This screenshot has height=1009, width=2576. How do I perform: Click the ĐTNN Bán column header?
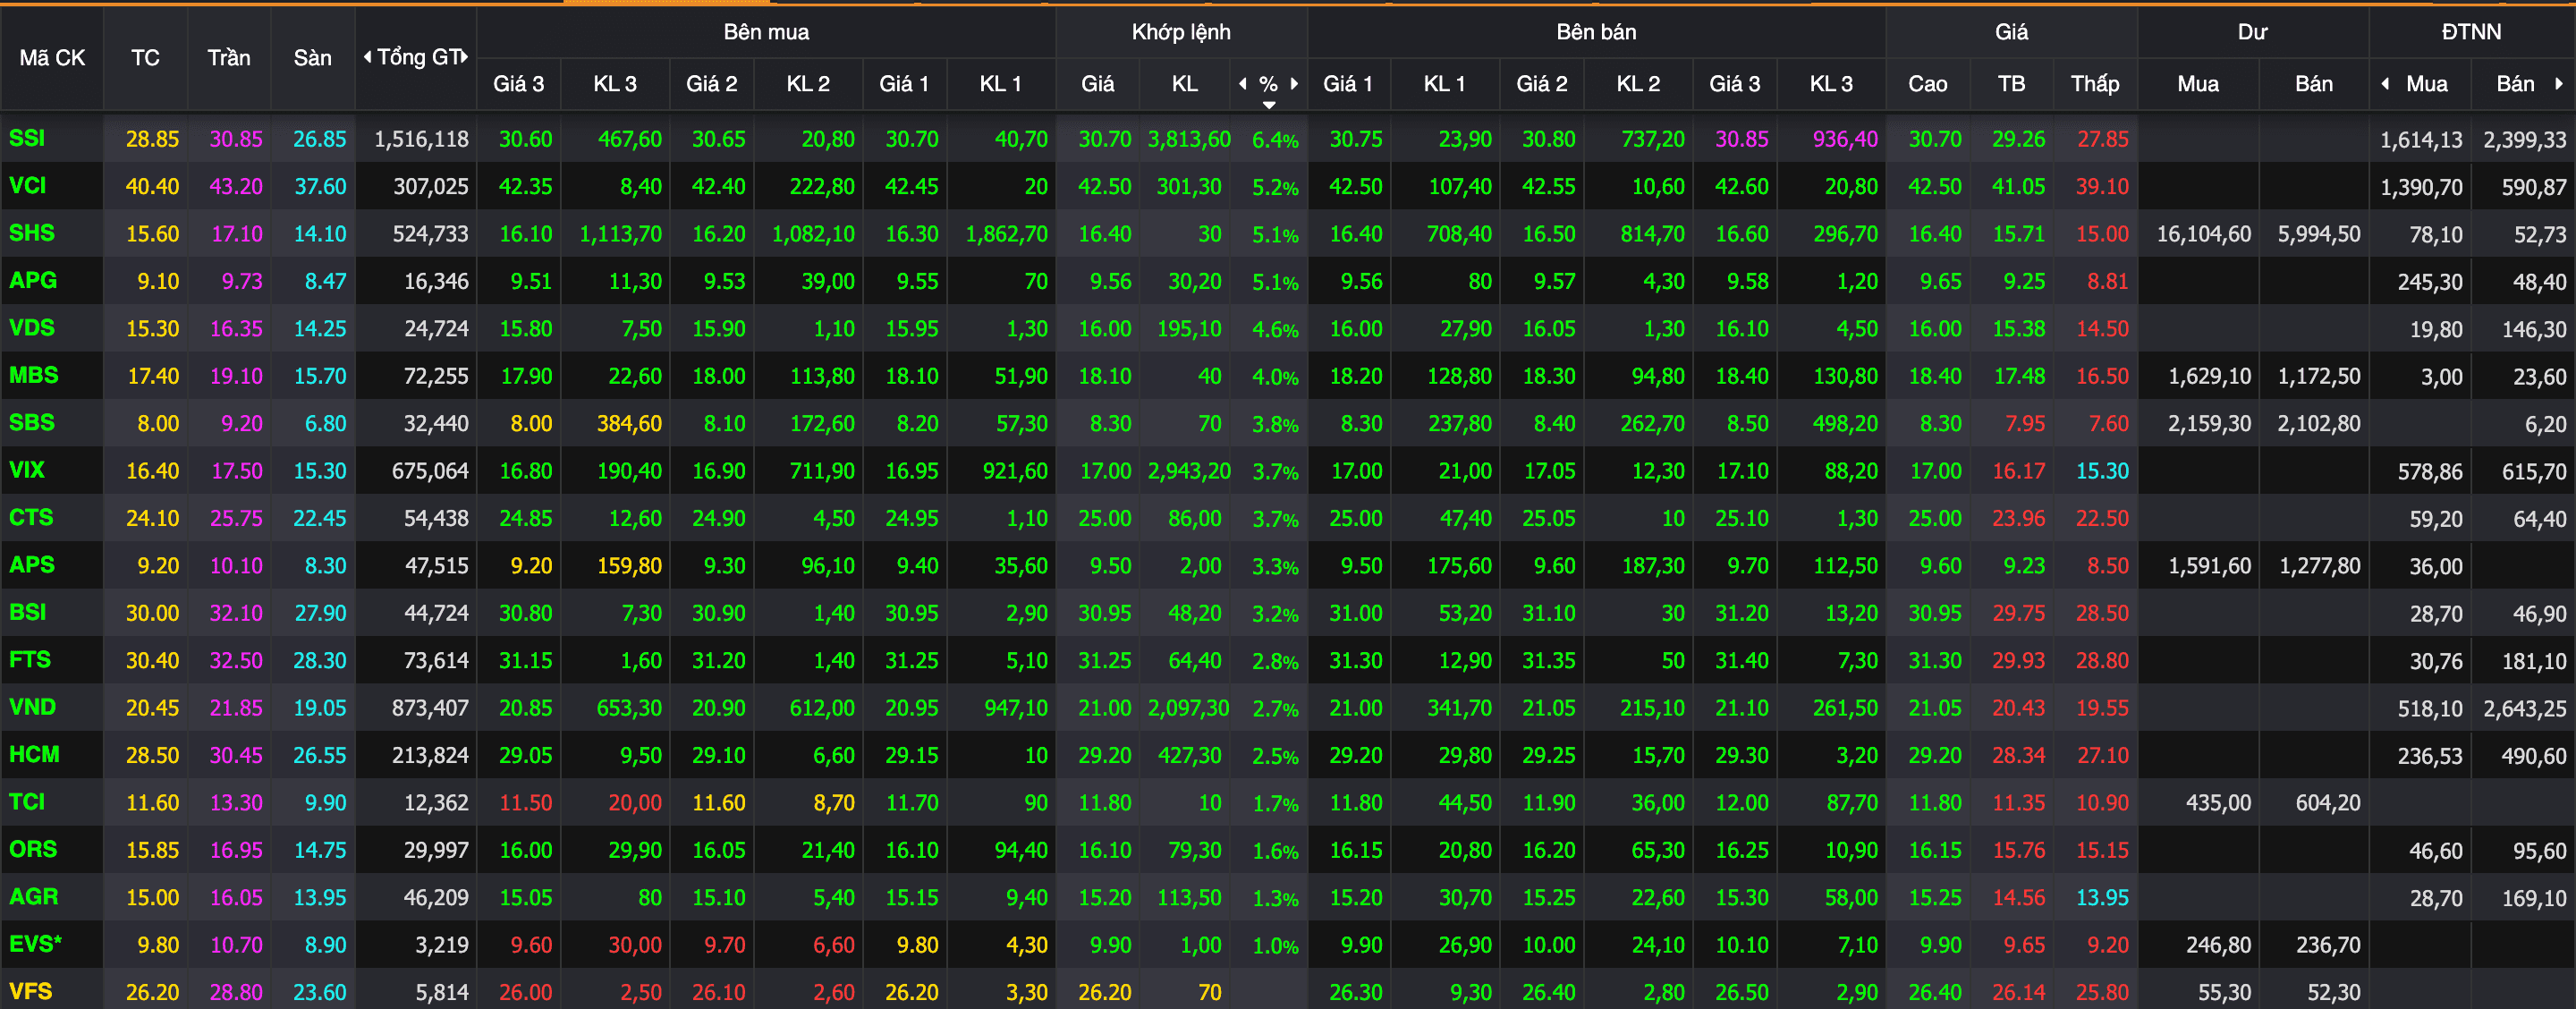[2515, 84]
